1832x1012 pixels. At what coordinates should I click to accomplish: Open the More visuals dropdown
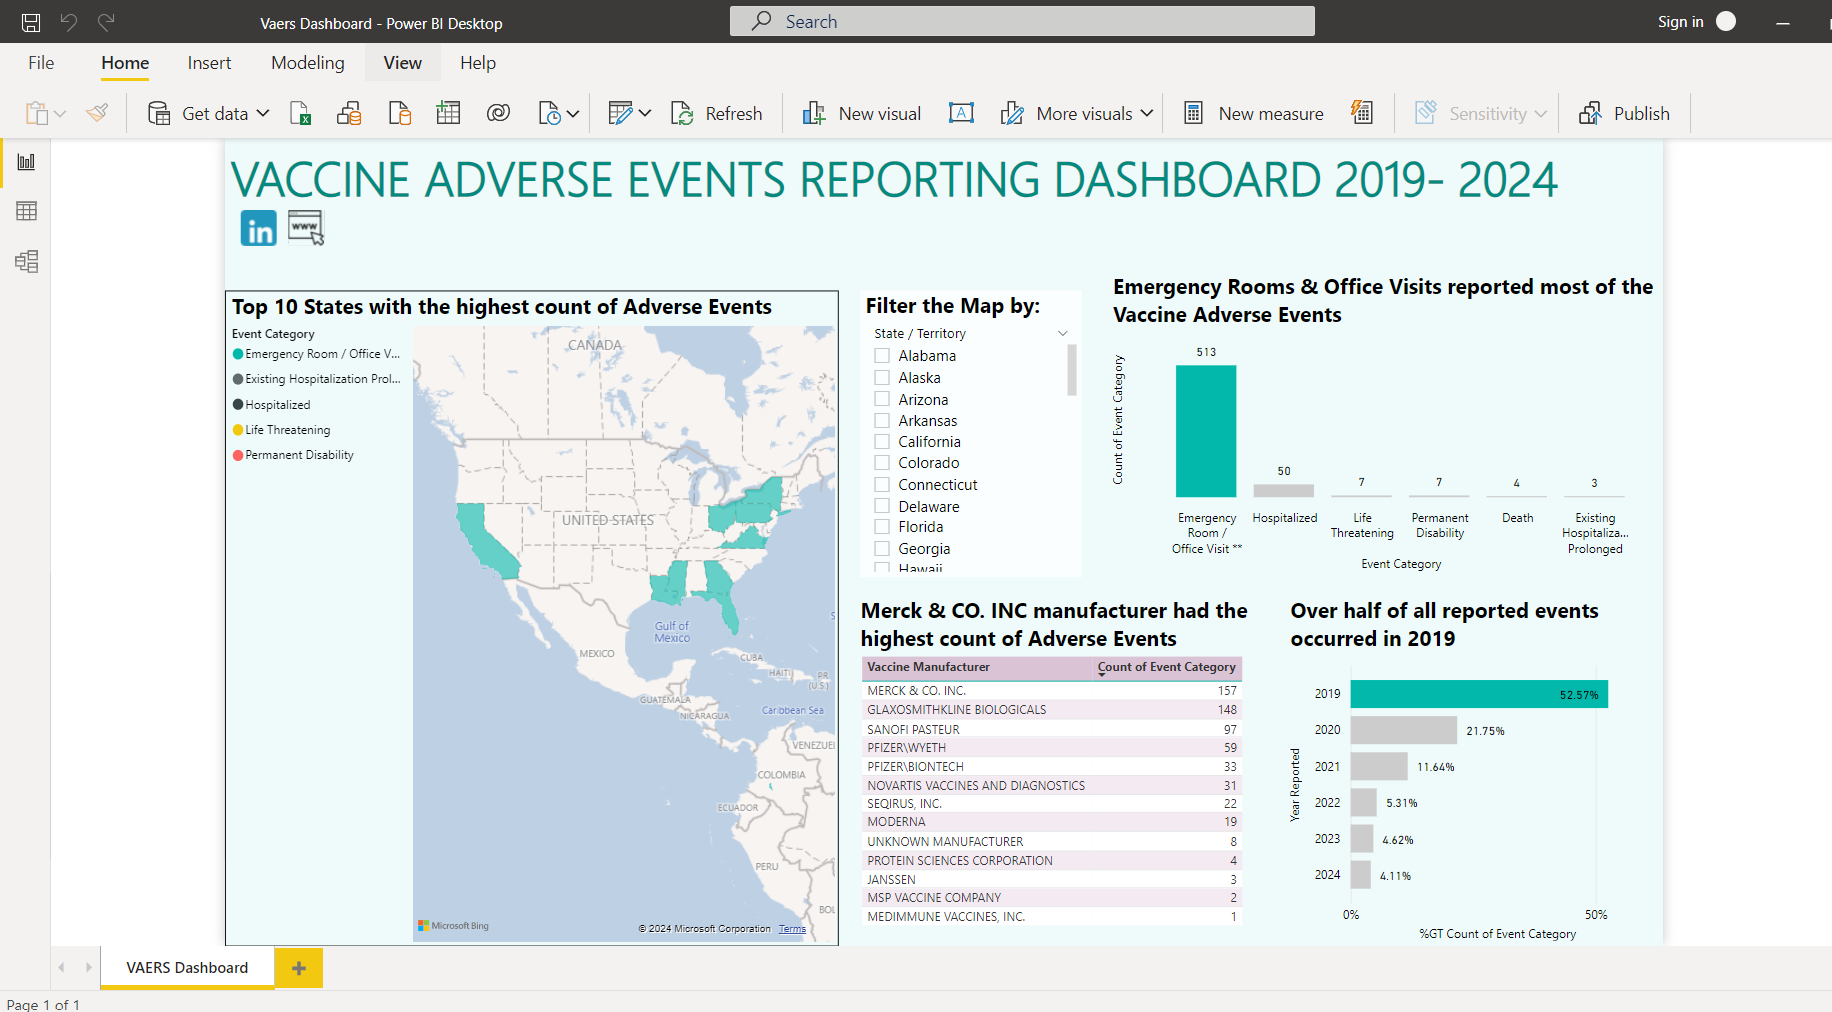tap(1146, 114)
